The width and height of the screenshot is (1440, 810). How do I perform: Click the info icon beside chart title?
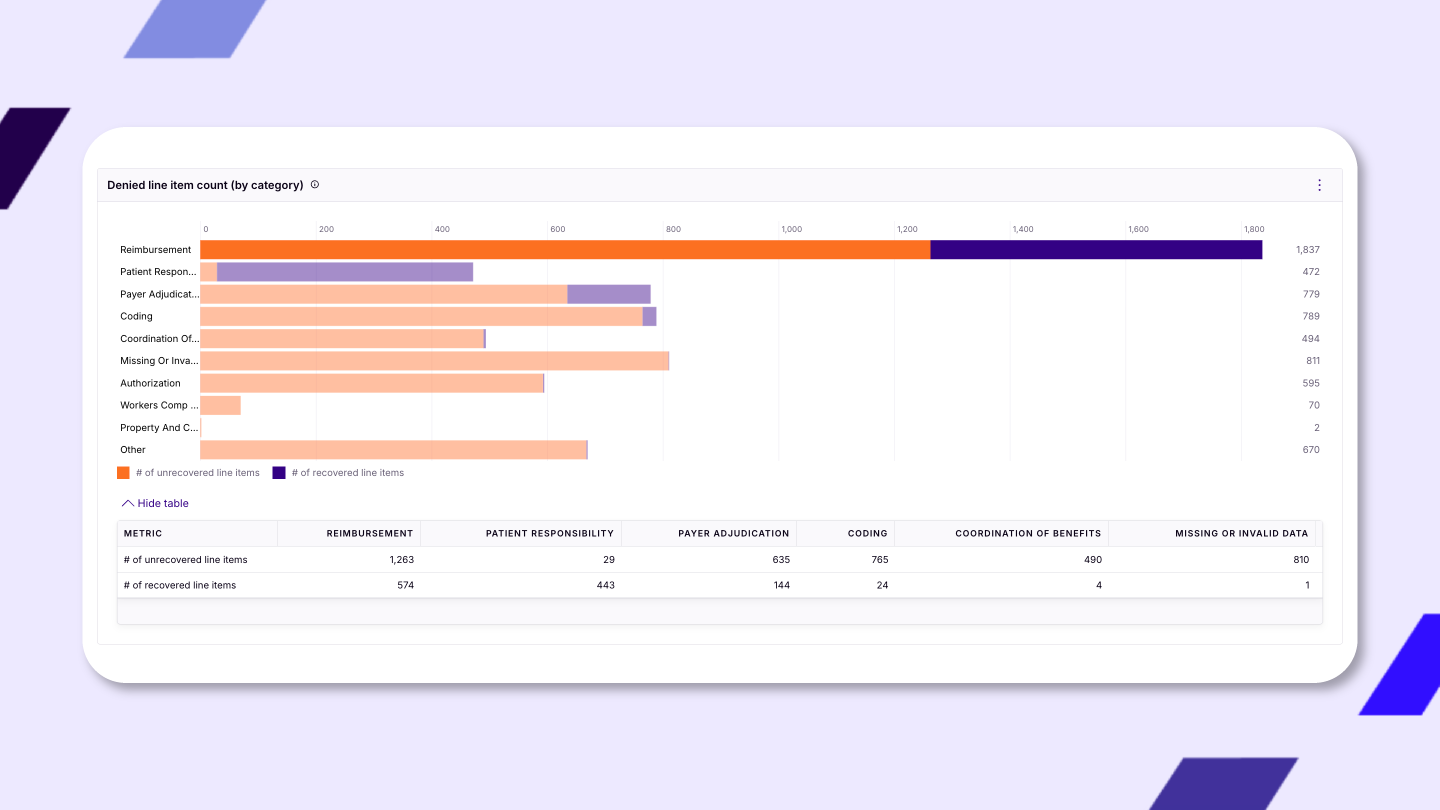coord(315,185)
